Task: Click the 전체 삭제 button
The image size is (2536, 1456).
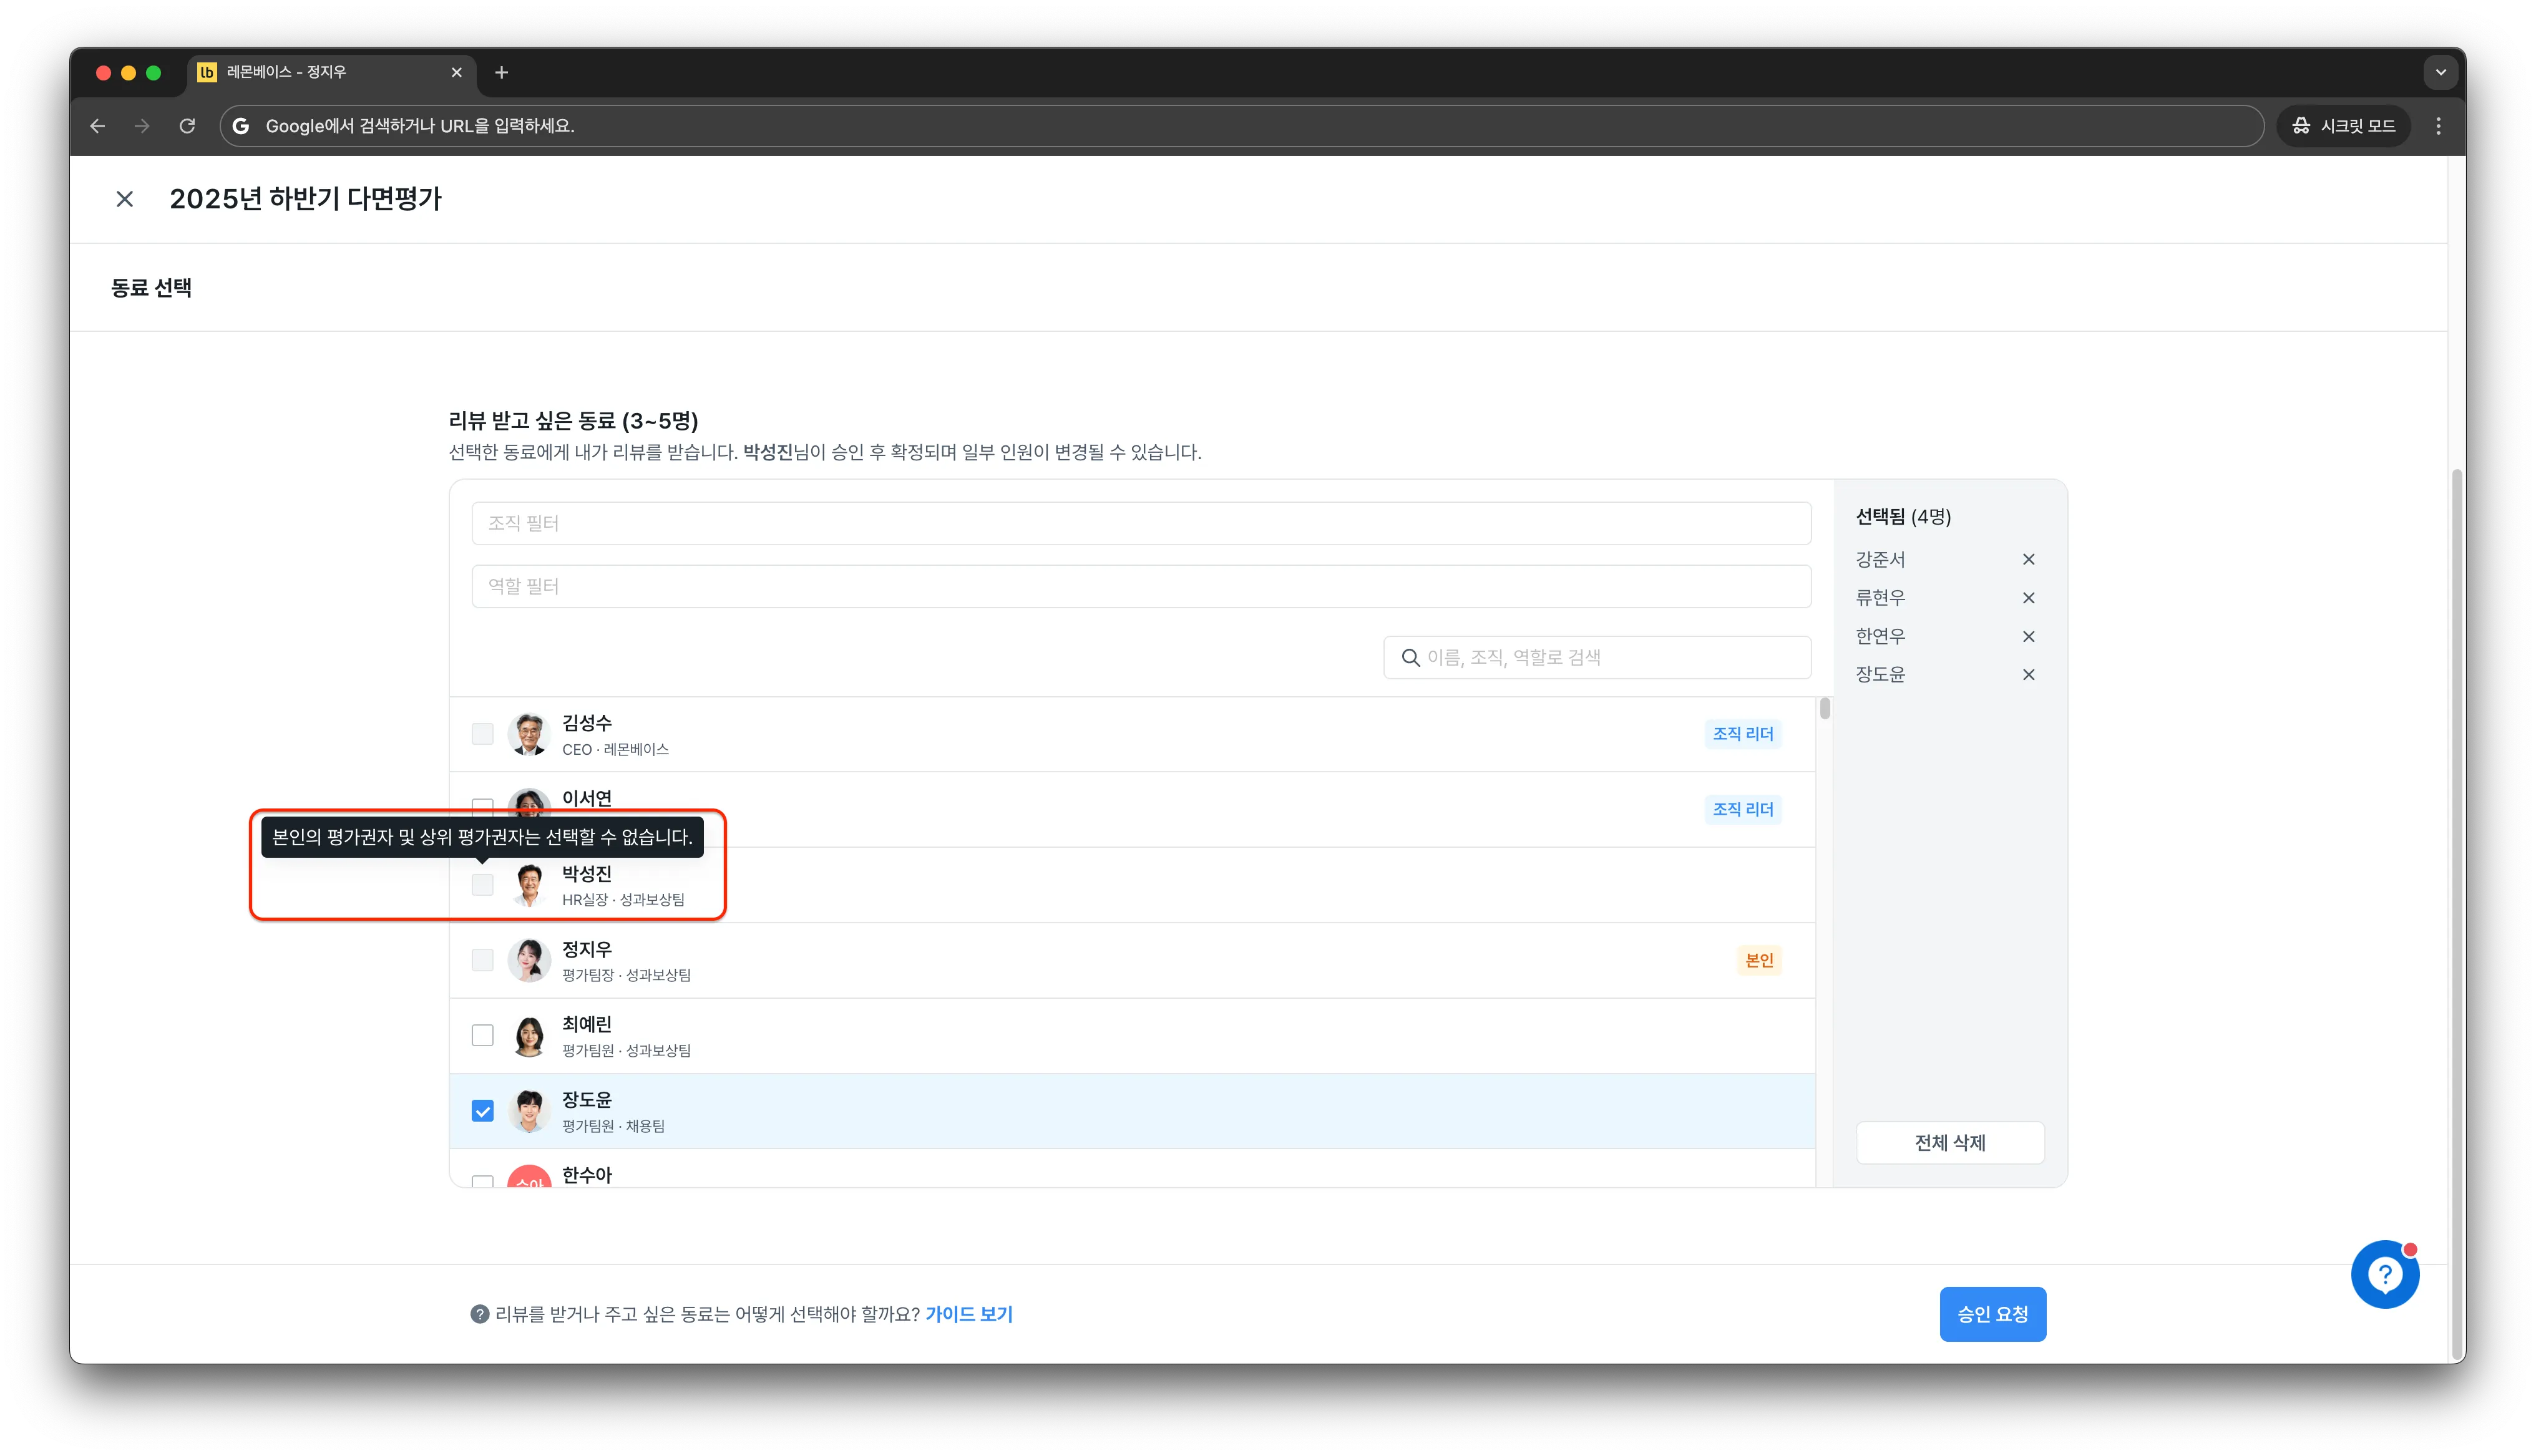Action: click(1950, 1143)
